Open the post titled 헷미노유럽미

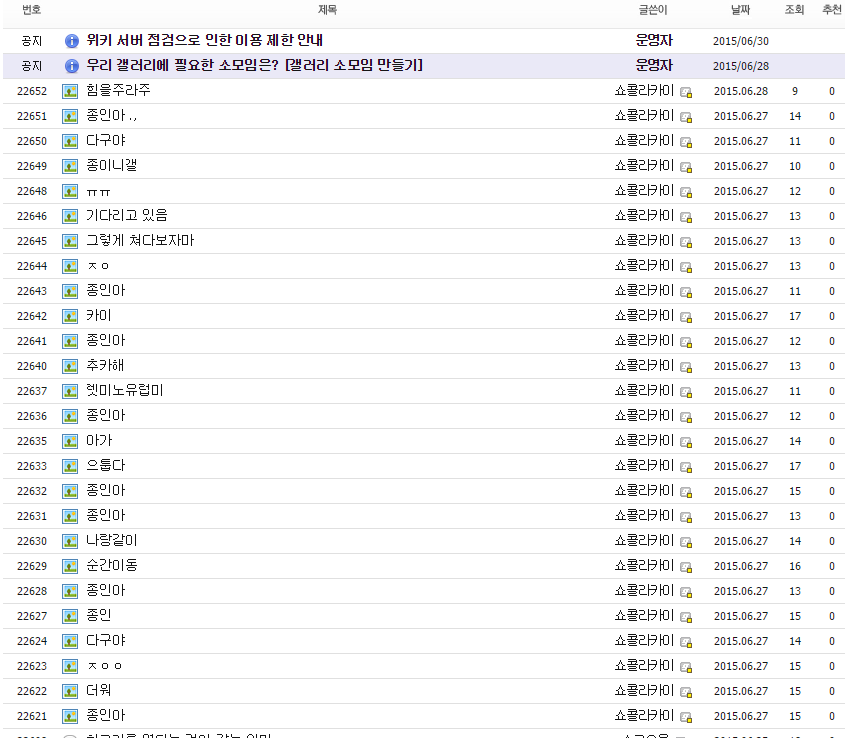coord(125,390)
